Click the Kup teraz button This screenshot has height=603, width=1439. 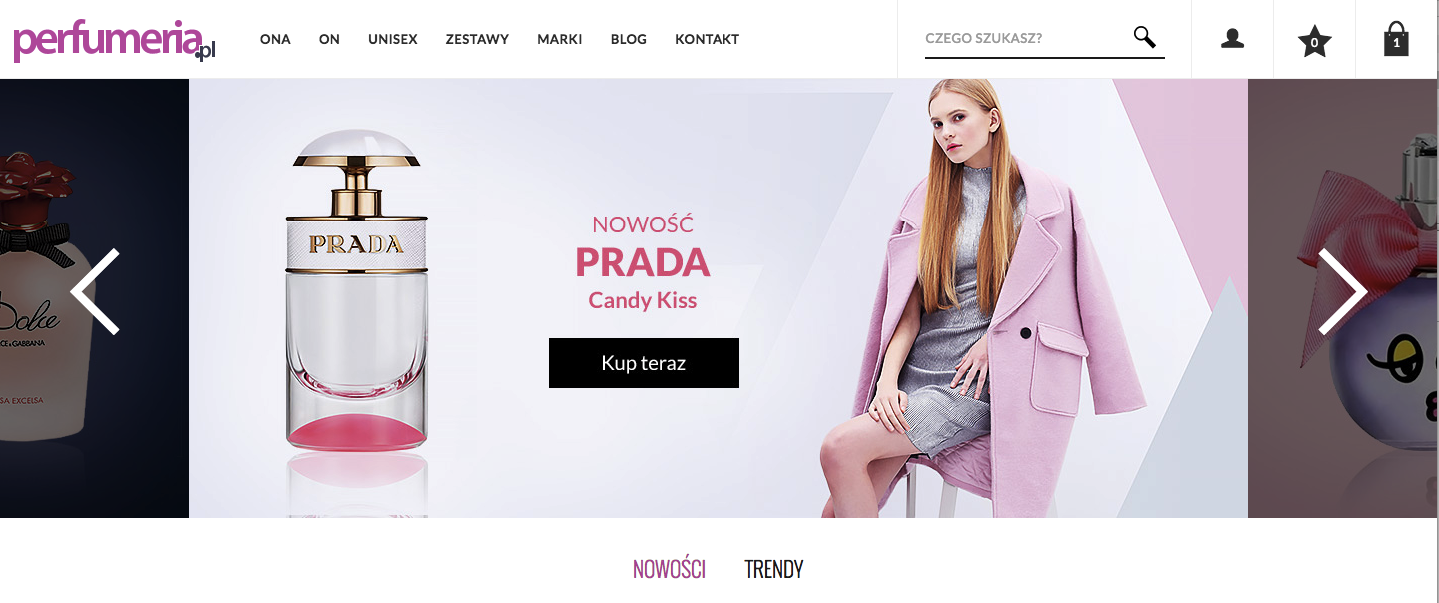click(644, 363)
